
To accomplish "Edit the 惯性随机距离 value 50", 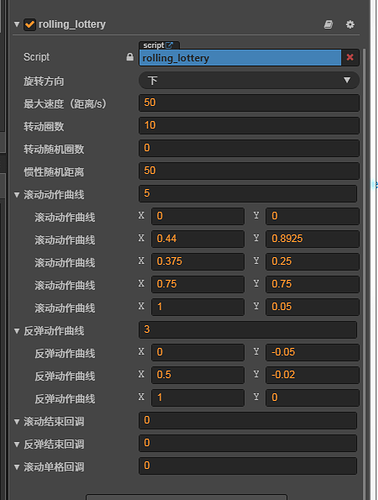I will [249, 171].
